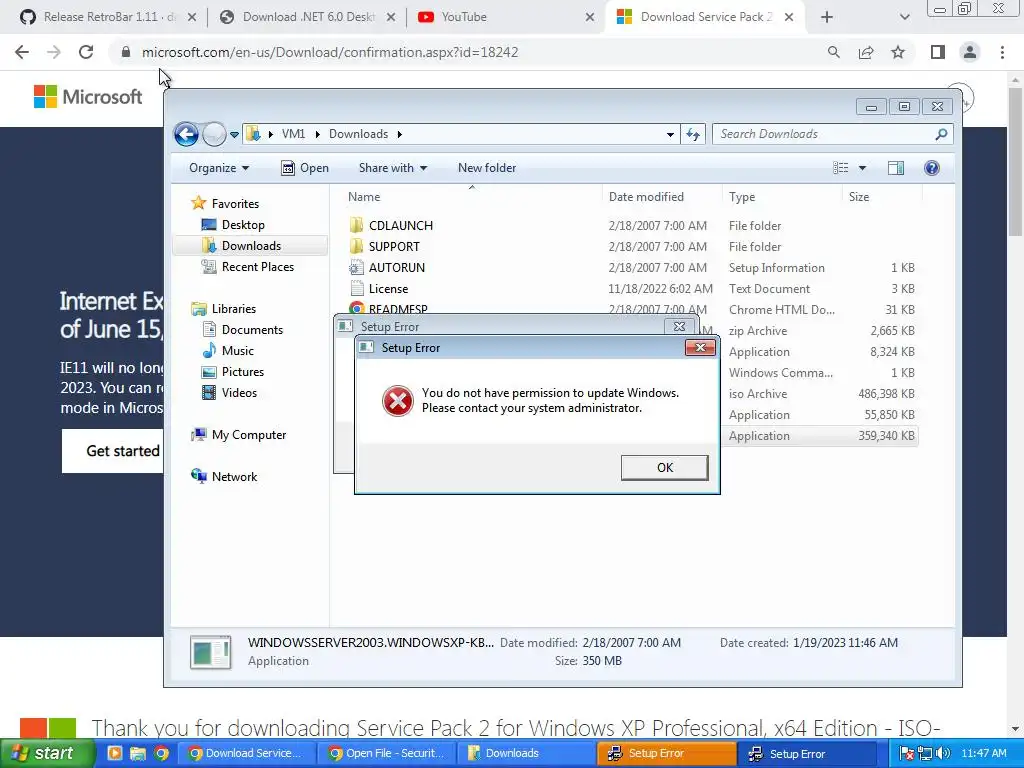
Task: Click Open in the Explorer toolbar
Action: (304, 168)
